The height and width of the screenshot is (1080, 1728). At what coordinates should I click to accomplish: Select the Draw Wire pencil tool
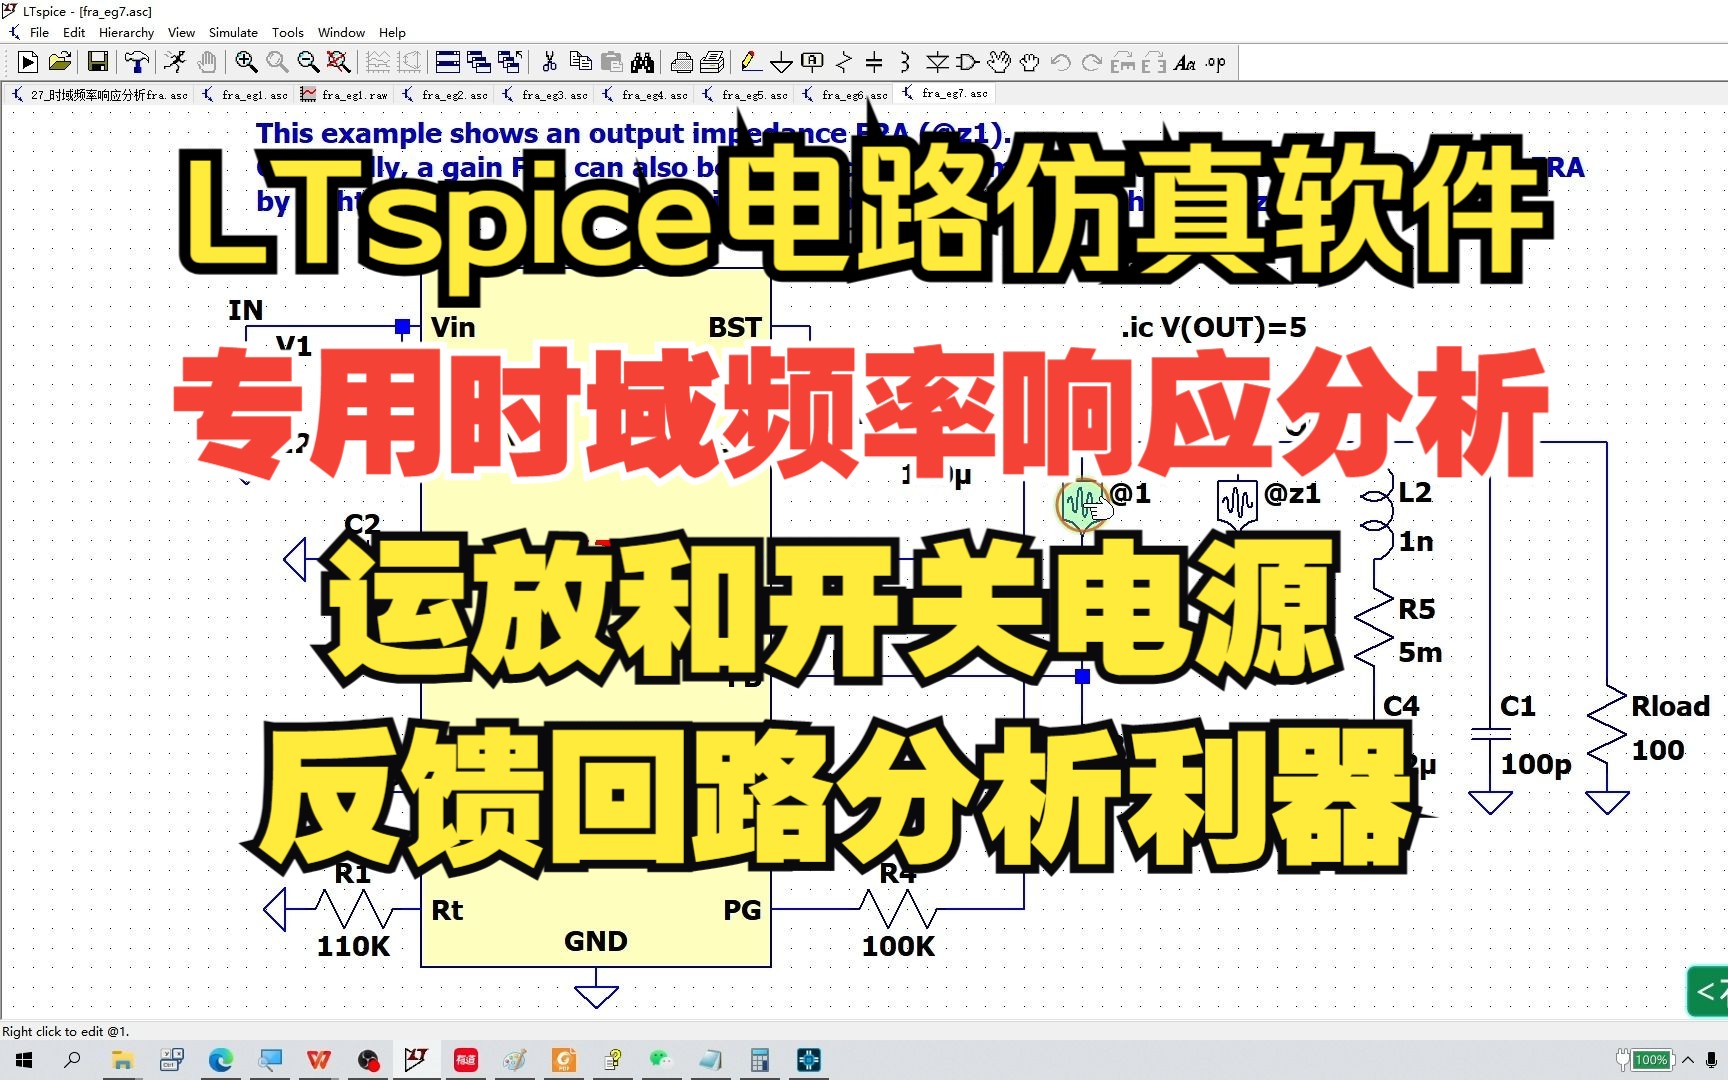coord(750,62)
